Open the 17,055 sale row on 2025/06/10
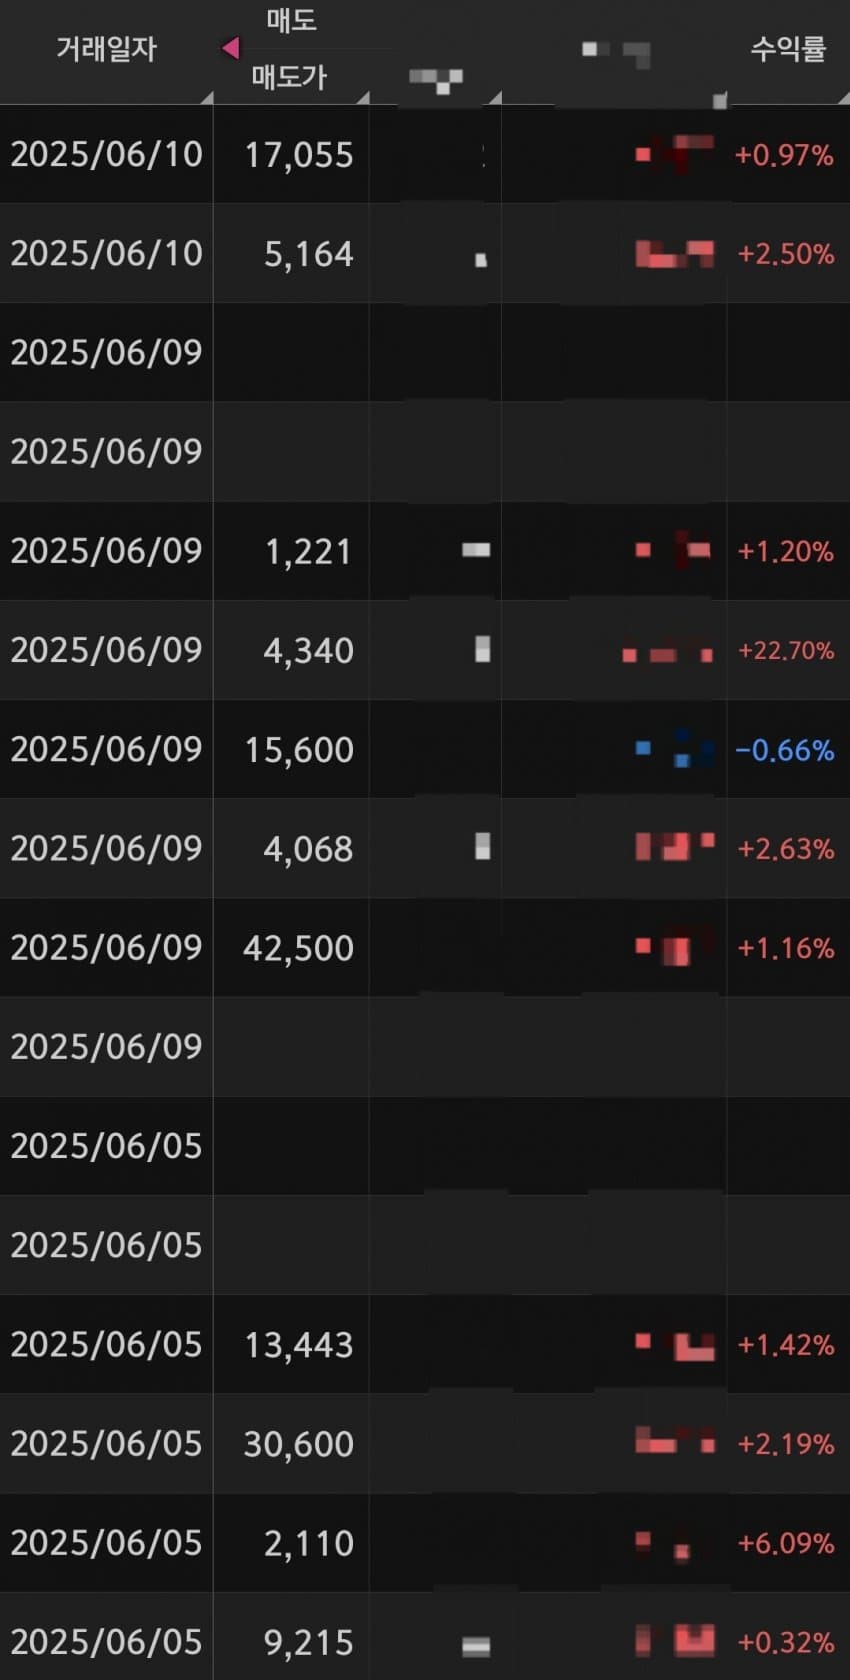 pyautogui.click(x=425, y=154)
